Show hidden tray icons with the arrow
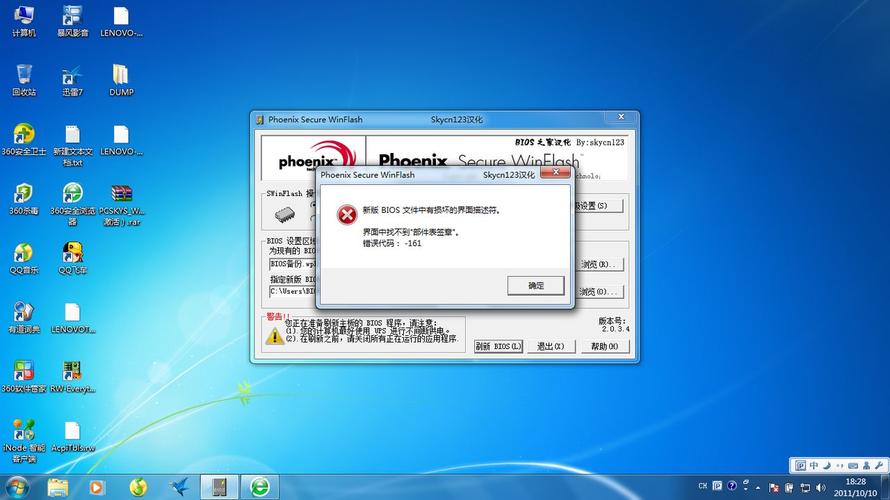The image size is (890, 500). click(758, 488)
